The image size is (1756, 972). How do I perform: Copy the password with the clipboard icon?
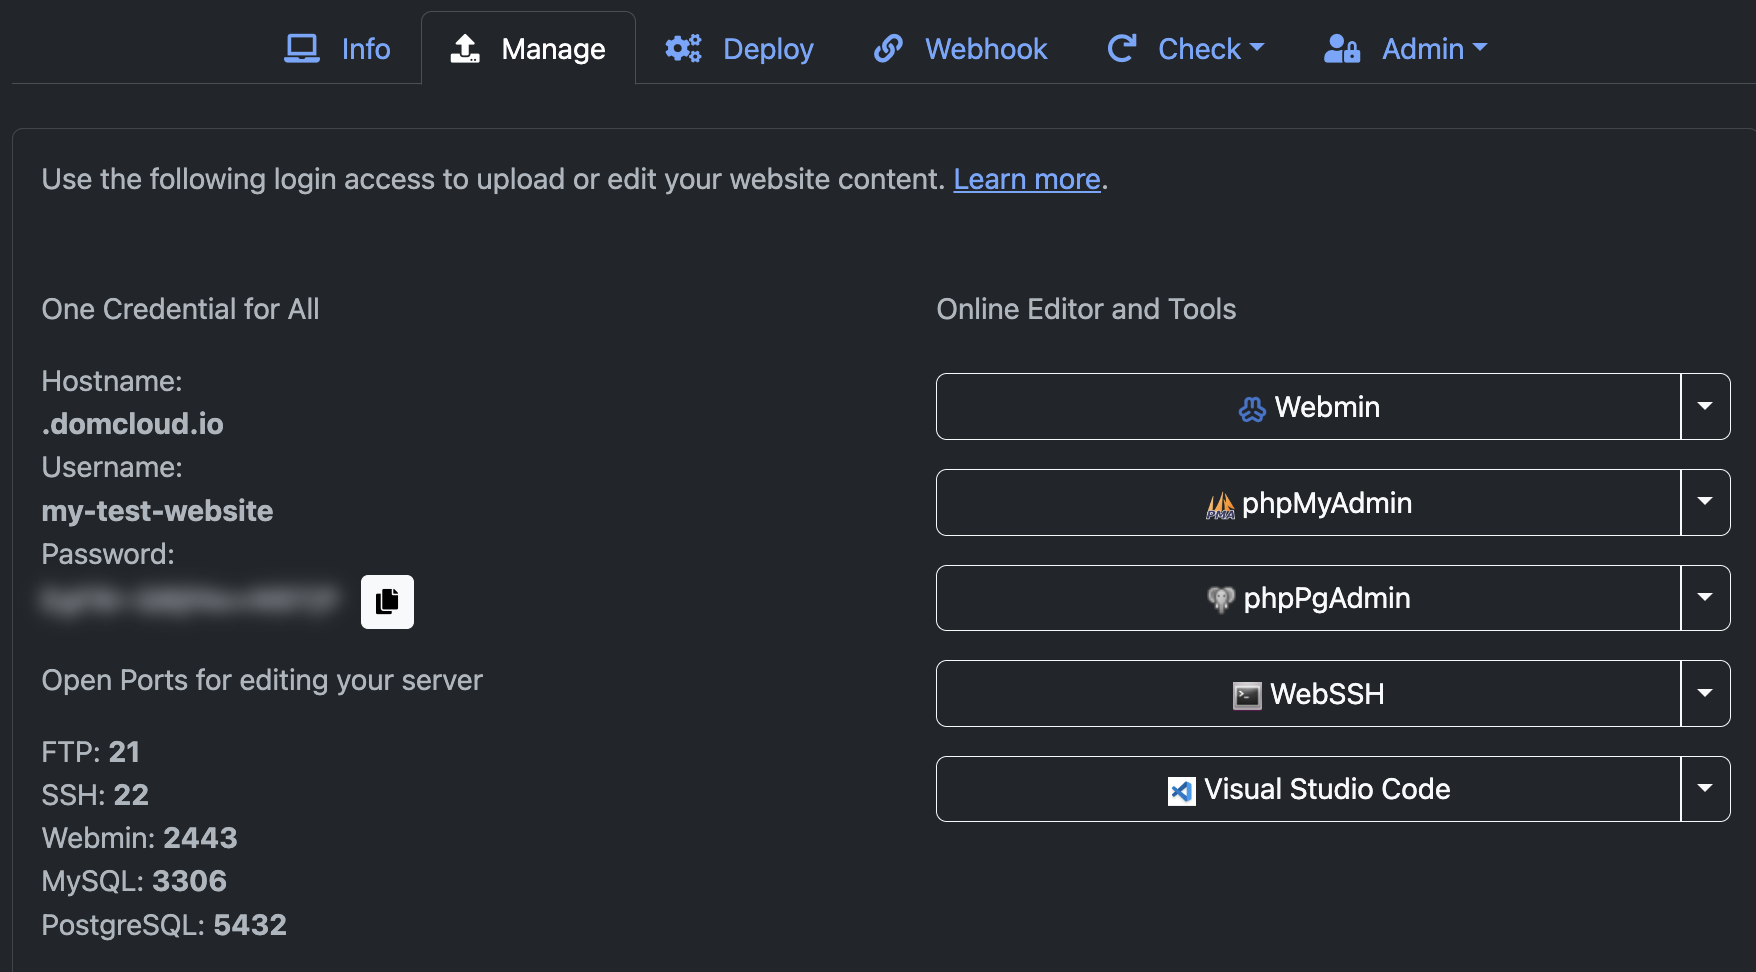[x=387, y=602]
